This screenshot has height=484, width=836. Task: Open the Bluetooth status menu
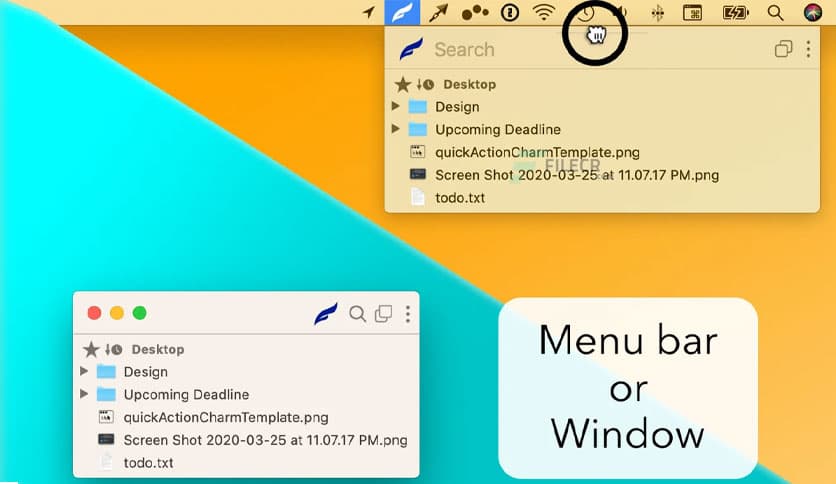(657, 13)
